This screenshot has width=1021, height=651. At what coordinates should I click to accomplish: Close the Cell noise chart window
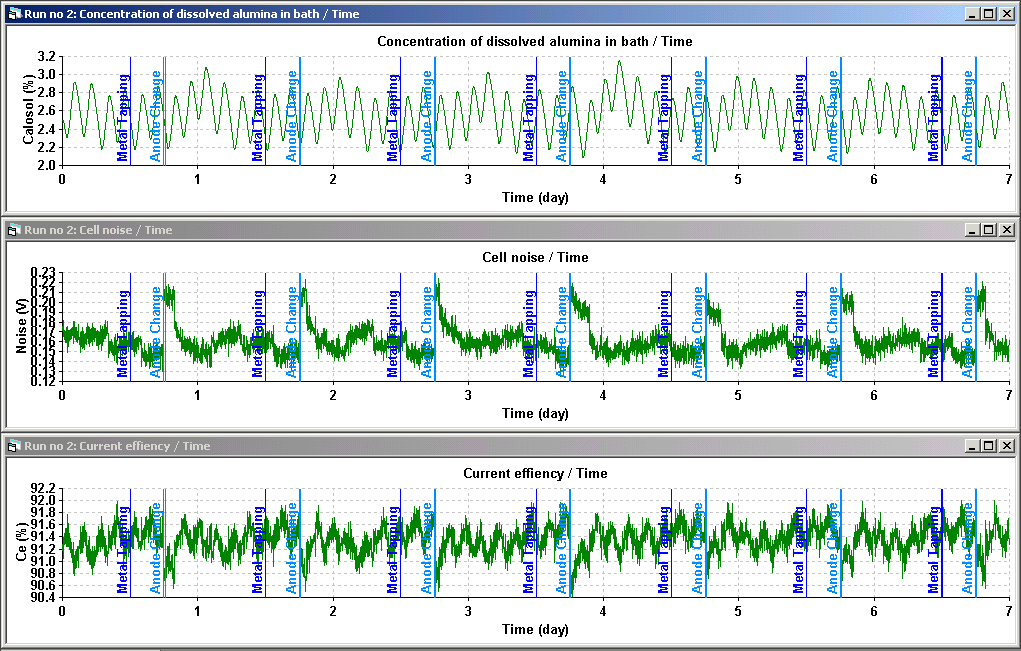click(1007, 230)
